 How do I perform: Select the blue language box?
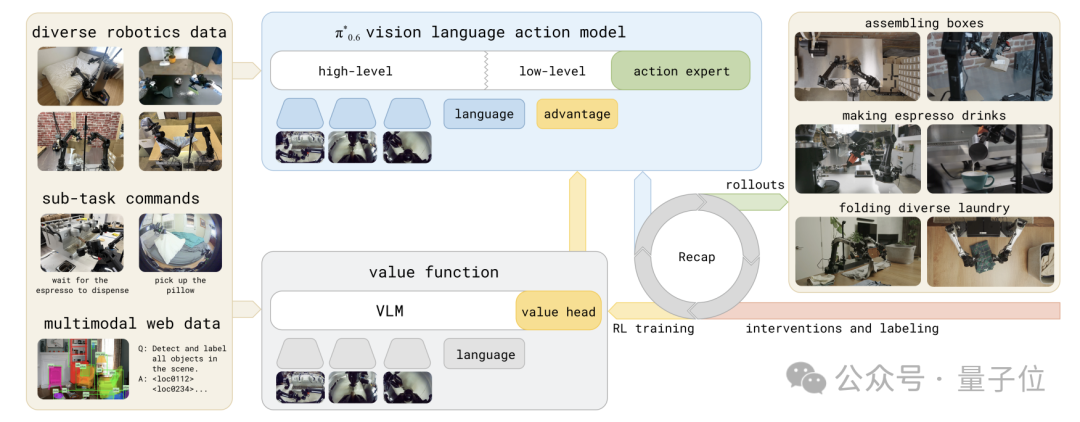[x=484, y=114]
